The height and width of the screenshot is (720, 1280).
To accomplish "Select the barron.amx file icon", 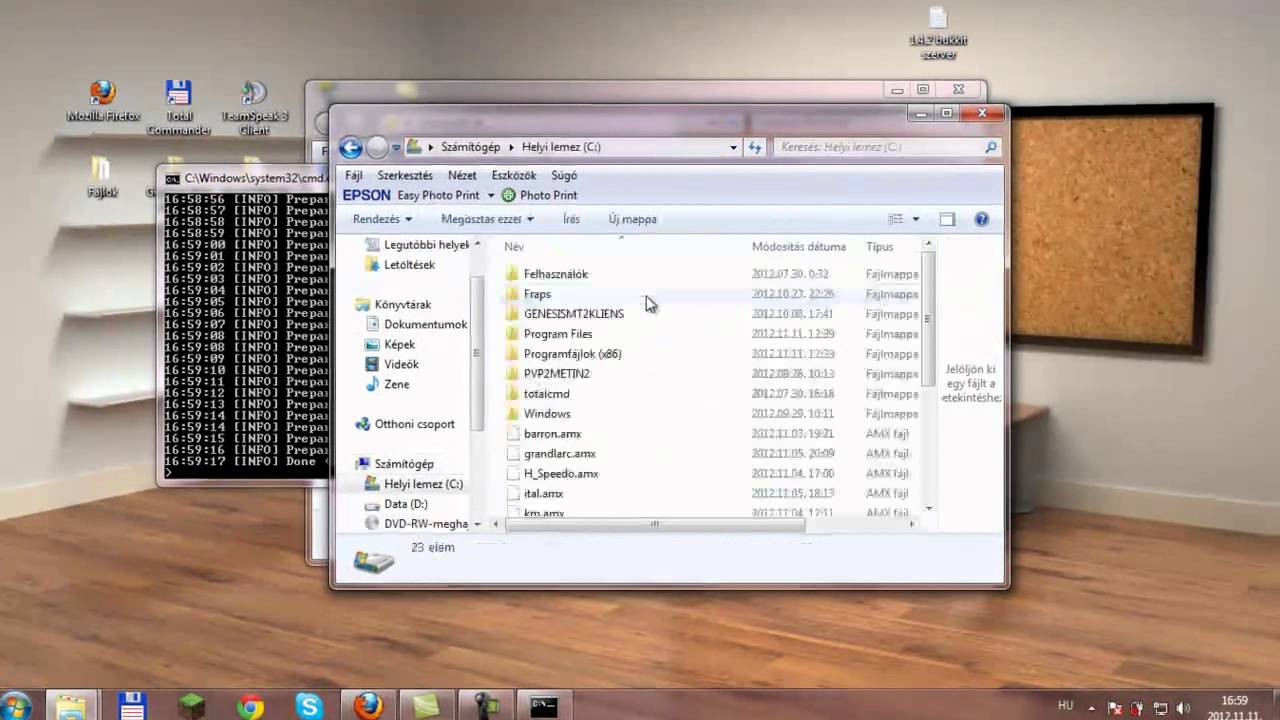I will (512, 434).
